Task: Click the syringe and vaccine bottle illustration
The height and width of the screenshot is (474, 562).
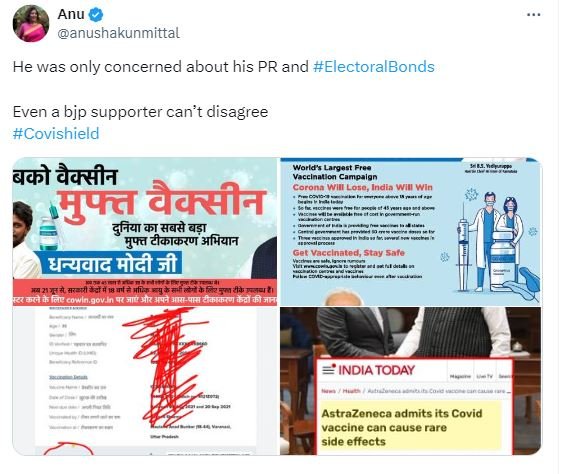Action: (498, 242)
